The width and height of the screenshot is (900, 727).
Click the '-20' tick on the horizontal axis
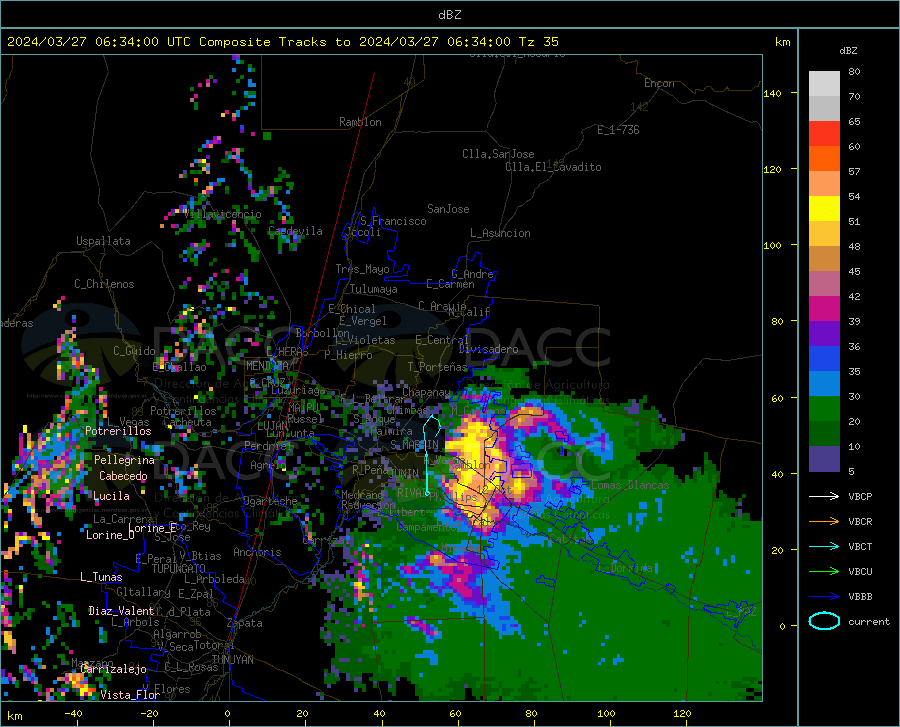[x=149, y=713]
